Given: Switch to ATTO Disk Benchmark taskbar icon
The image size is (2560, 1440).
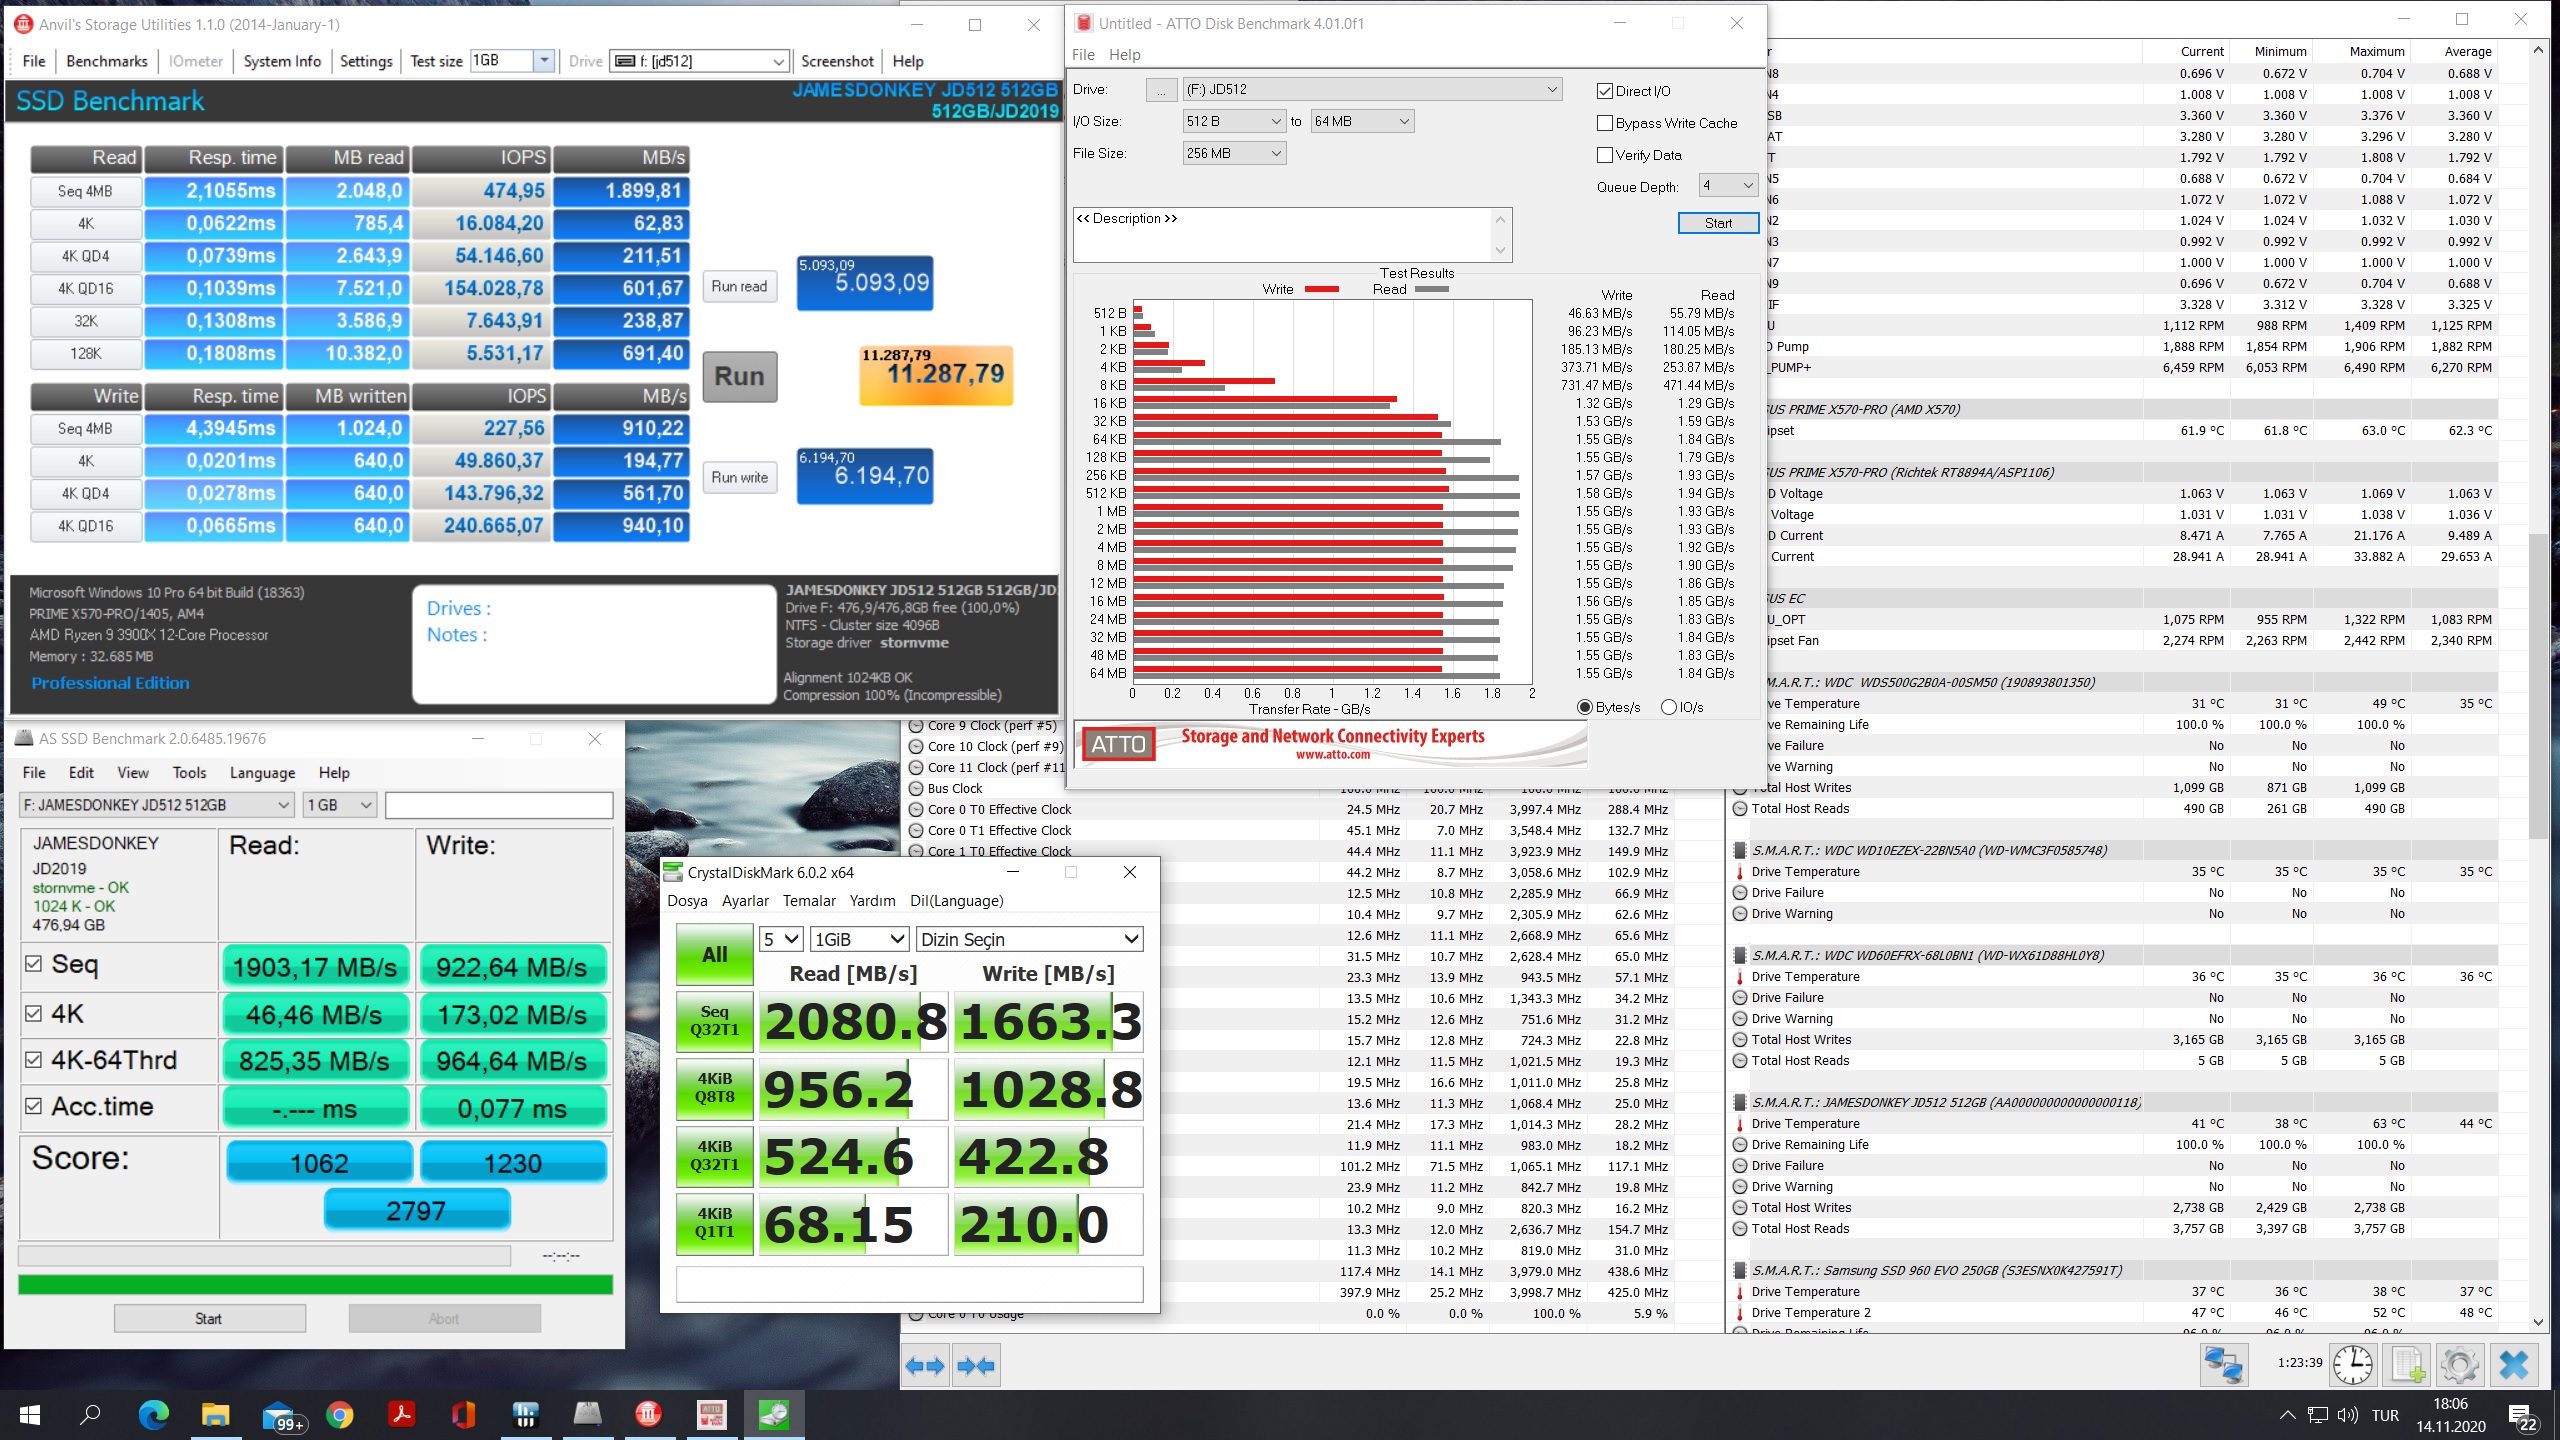Looking at the screenshot, I should tap(711, 1415).
